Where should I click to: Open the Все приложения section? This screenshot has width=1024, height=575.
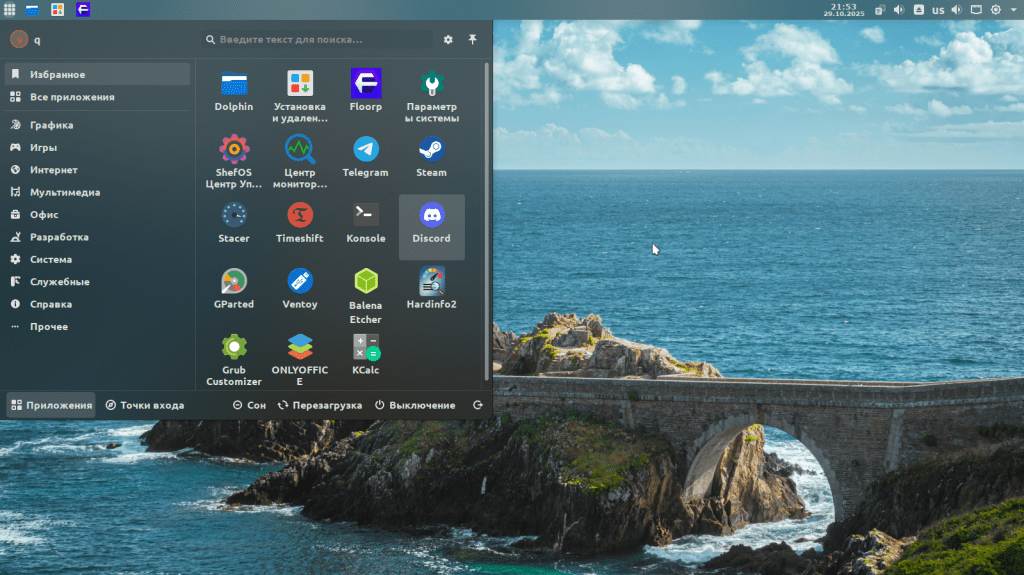click(x=71, y=97)
